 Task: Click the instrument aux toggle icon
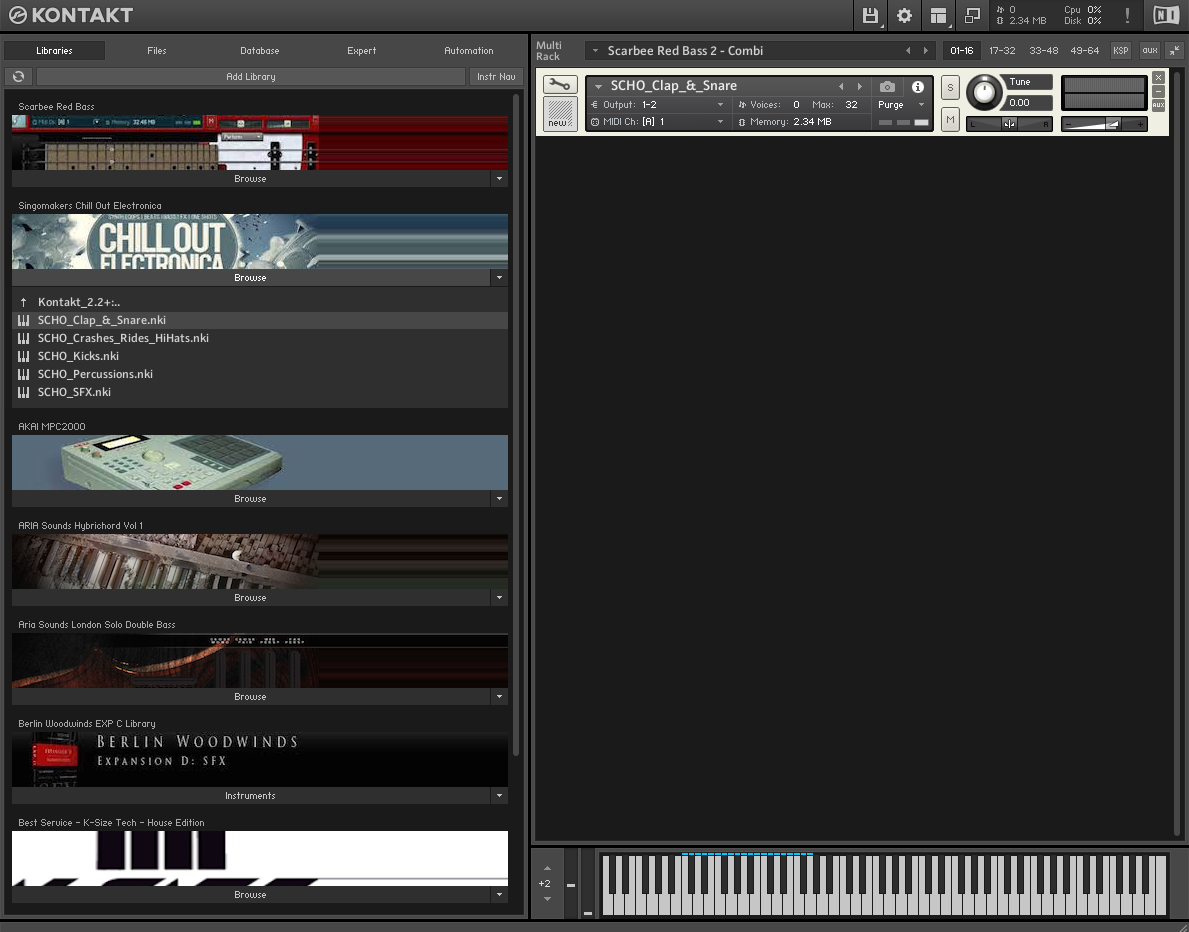tap(1158, 105)
